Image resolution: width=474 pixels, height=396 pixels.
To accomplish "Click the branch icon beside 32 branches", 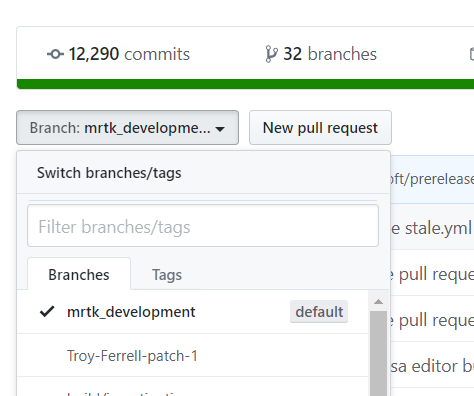I will coord(271,54).
